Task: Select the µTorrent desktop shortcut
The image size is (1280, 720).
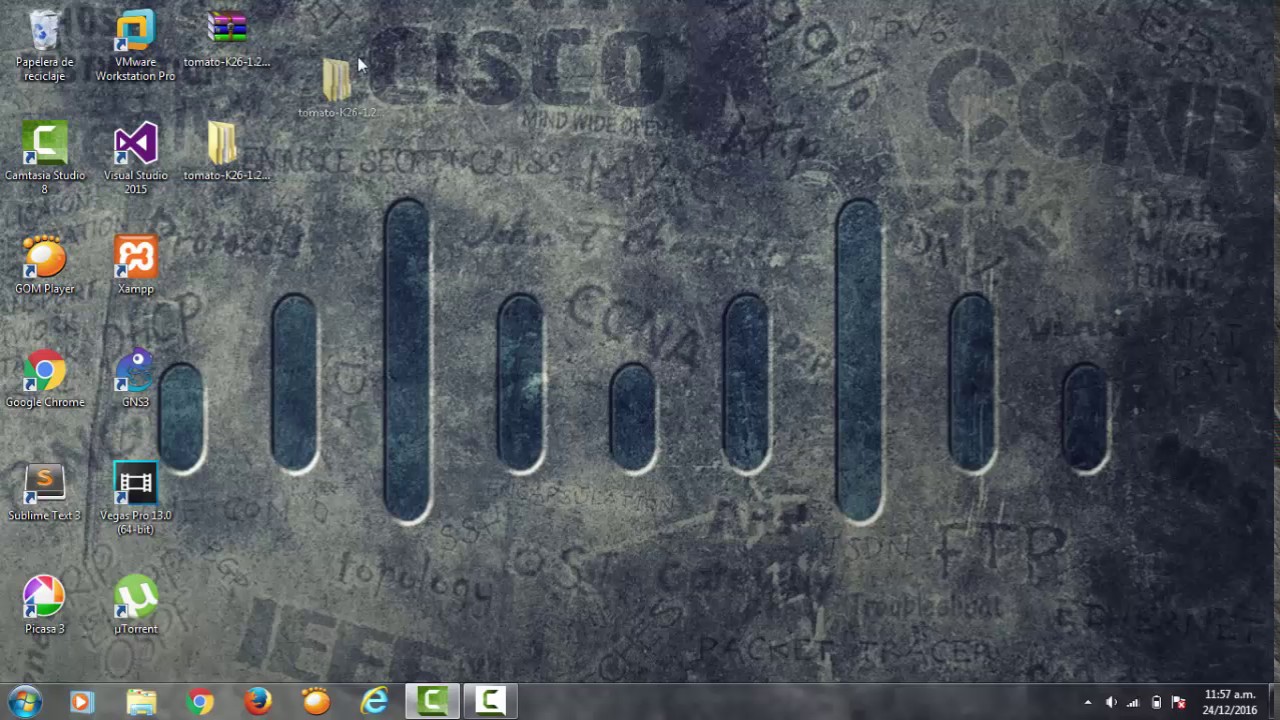Action: [135, 605]
